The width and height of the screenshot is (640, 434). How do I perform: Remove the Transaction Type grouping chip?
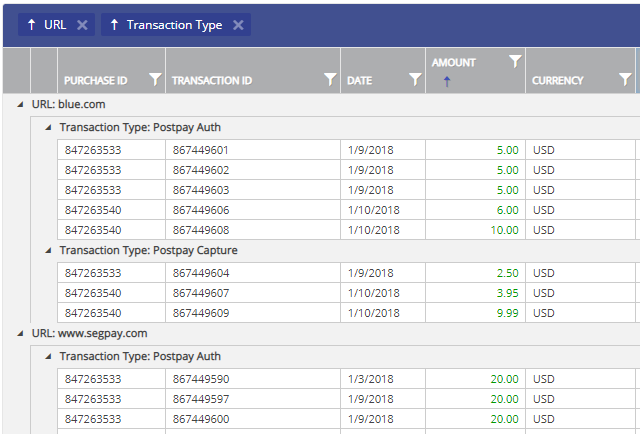[238, 25]
